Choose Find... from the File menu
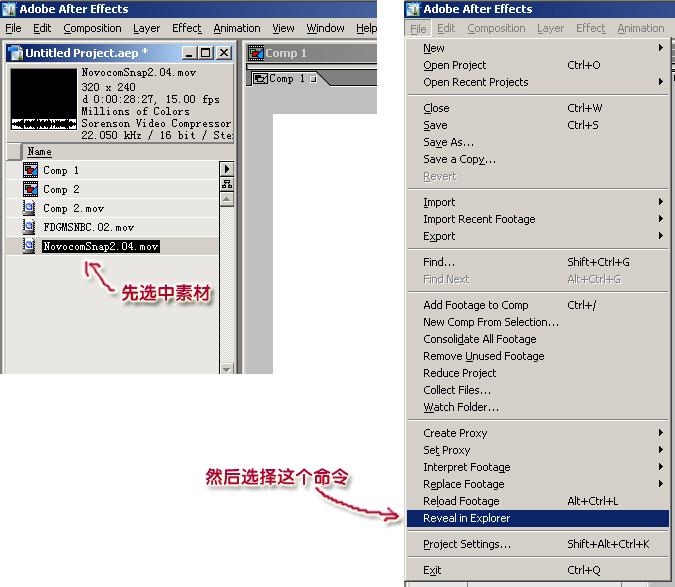Screen dimensions: 675x587 538,262
